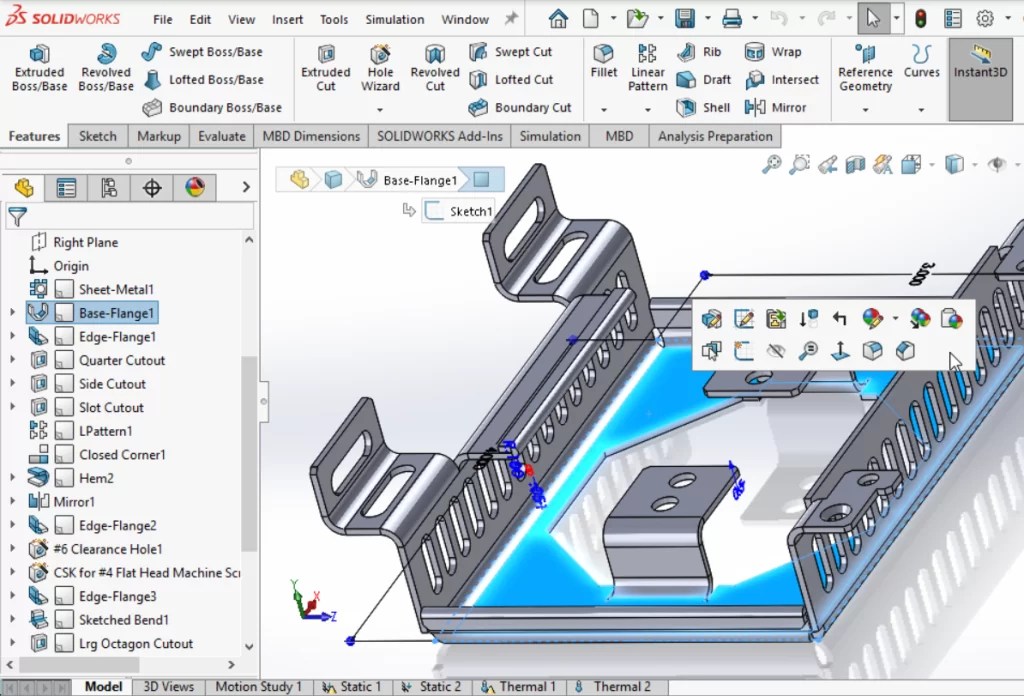Select the Extruded Boss/Base tool
This screenshot has width=1024, height=696.
click(39, 68)
